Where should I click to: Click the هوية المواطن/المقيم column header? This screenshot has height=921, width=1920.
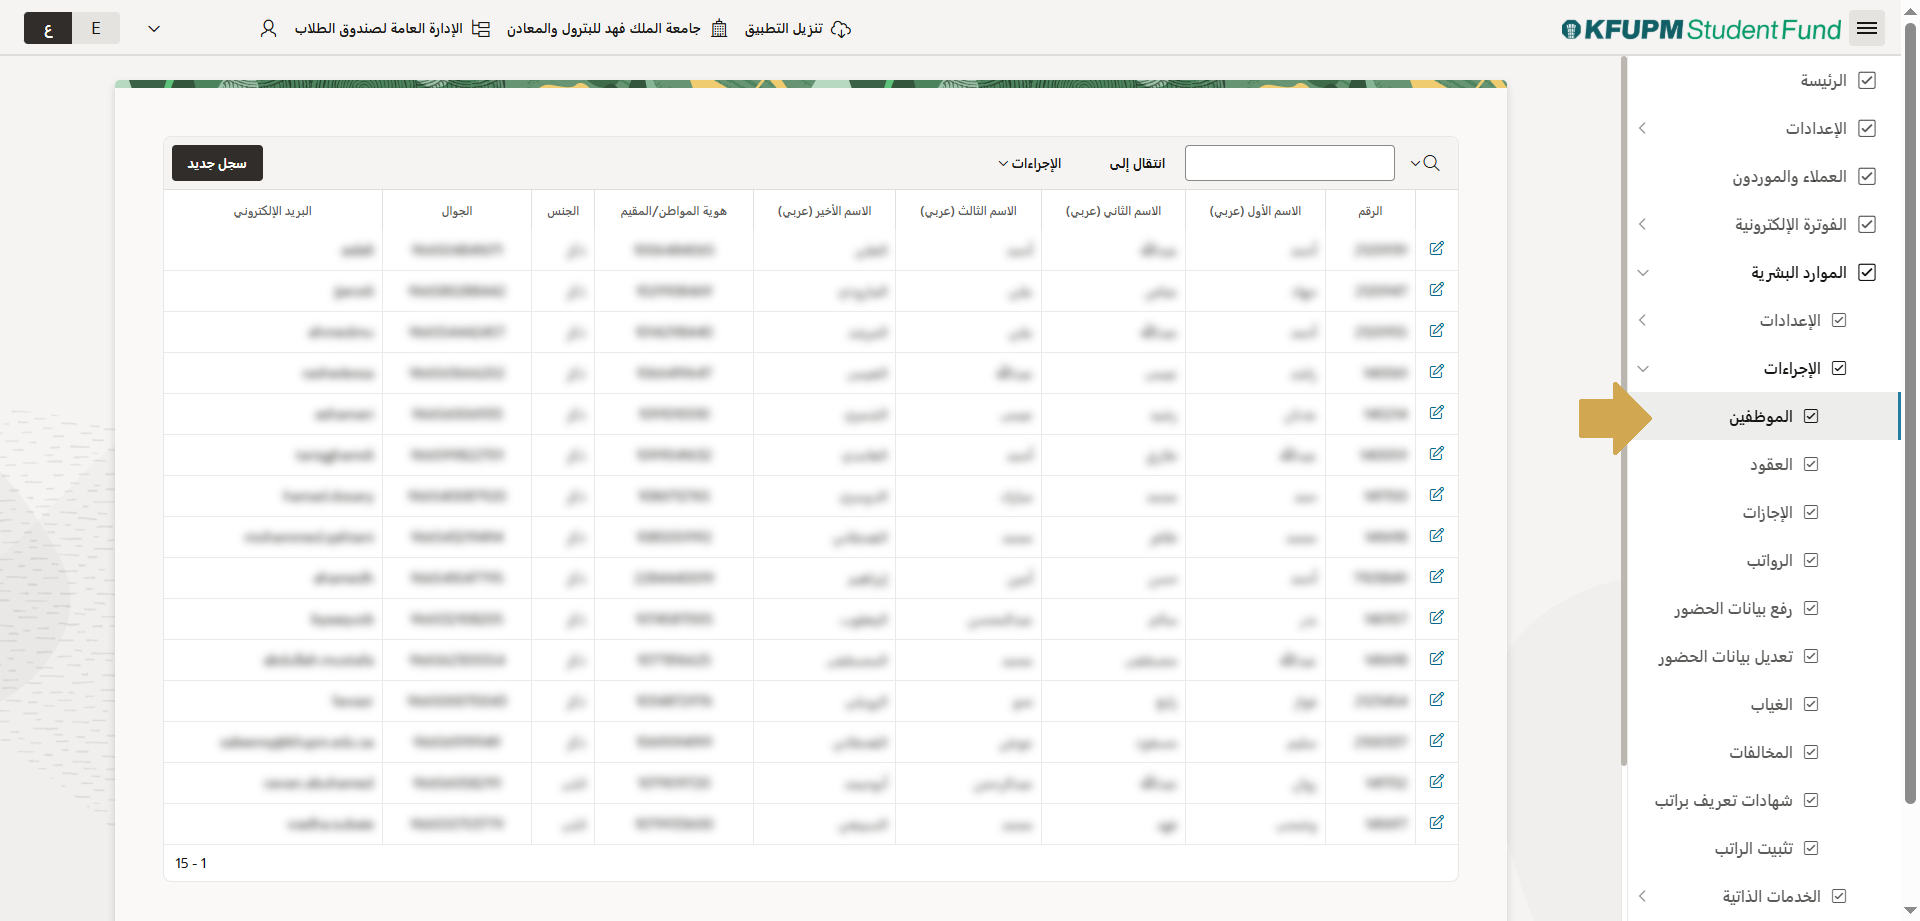point(673,211)
